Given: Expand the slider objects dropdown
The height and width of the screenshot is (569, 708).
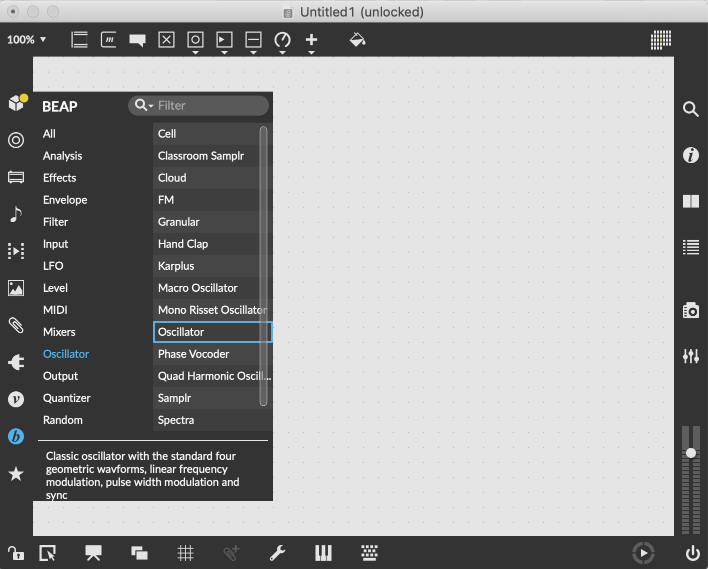Looking at the screenshot, I should (x=253, y=53).
